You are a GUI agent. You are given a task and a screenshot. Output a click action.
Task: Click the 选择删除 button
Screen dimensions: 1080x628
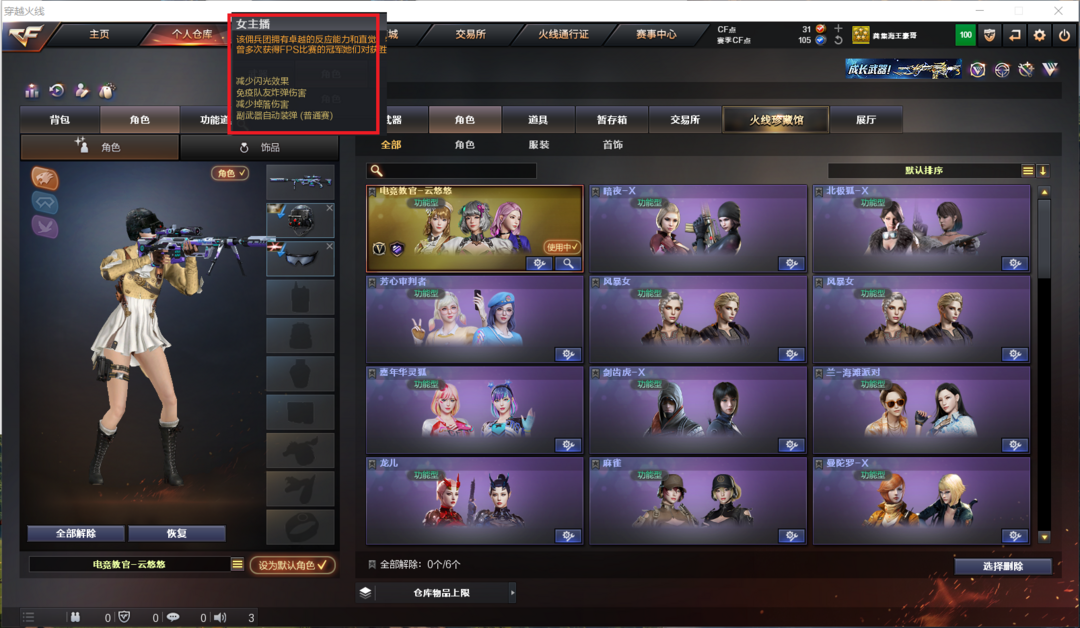click(1003, 566)
